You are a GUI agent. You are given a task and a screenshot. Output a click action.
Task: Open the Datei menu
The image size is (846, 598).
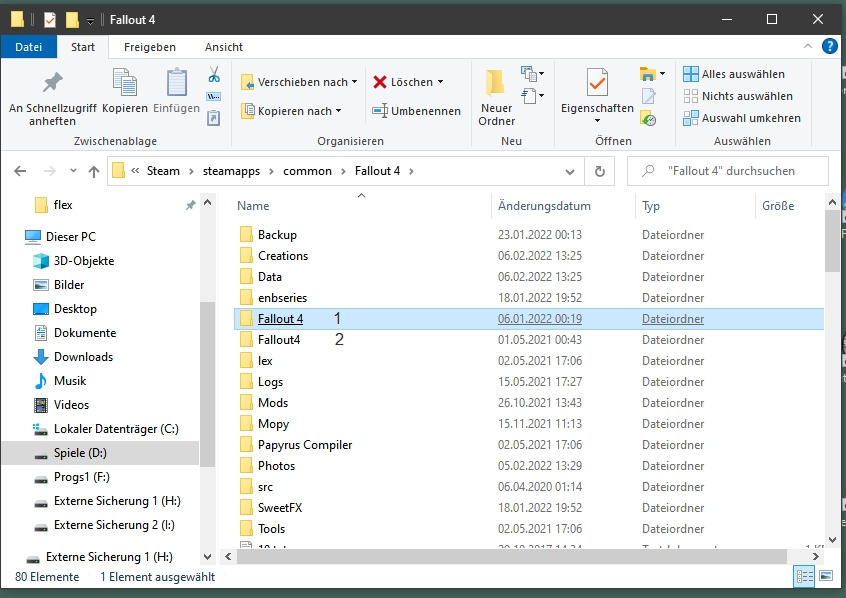[28, 47]
